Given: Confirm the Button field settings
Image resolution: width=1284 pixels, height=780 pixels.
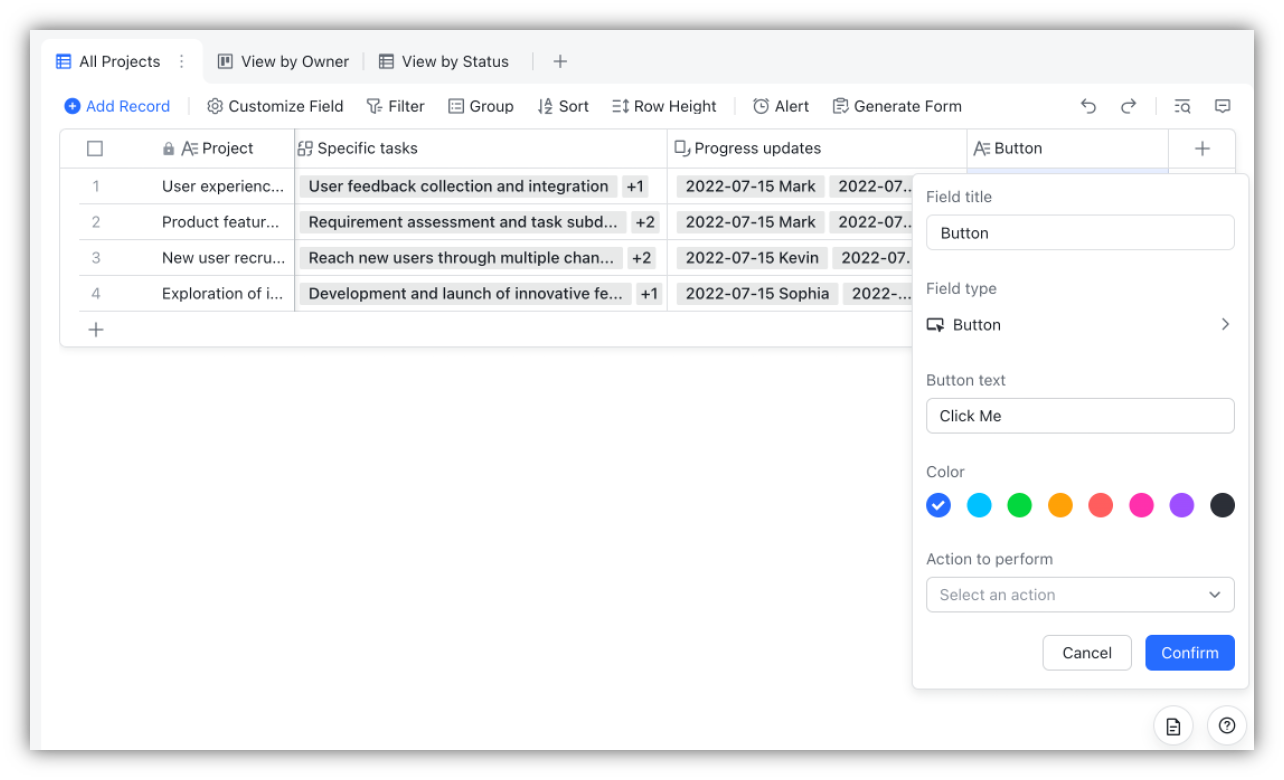Looking at the screenshot, I should 1189,652.
